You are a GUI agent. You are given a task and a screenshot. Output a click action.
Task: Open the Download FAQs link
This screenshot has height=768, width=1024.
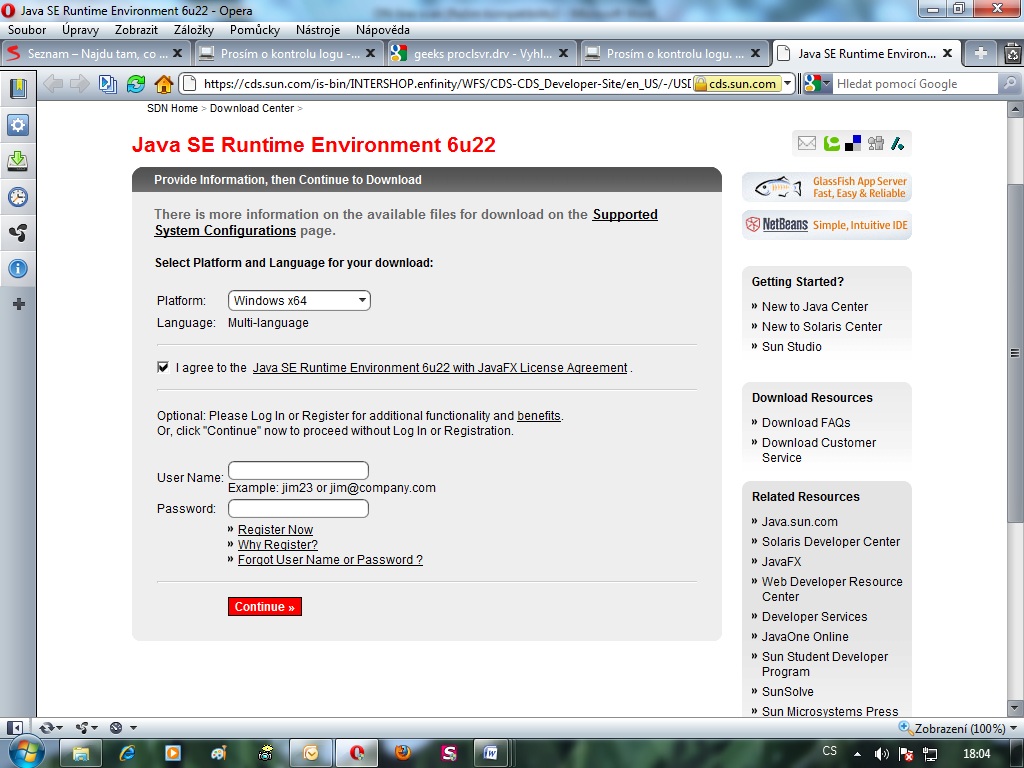(x=806, y=423)
